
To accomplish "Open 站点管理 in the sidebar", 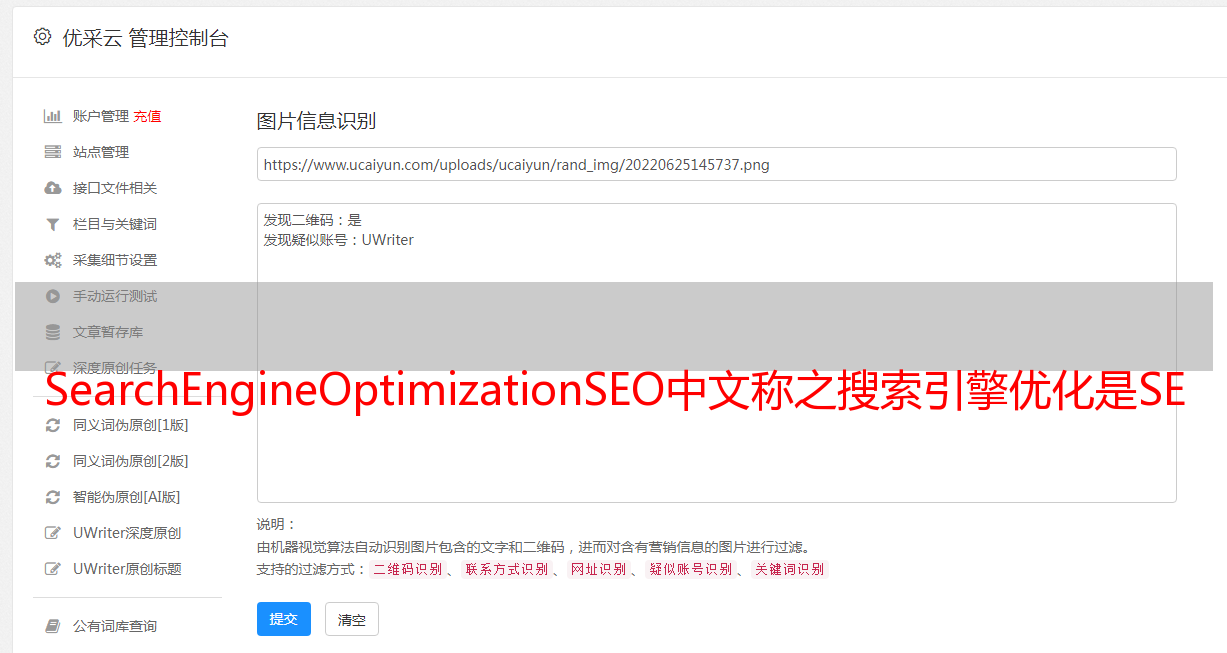I will [x=101, y=152].
